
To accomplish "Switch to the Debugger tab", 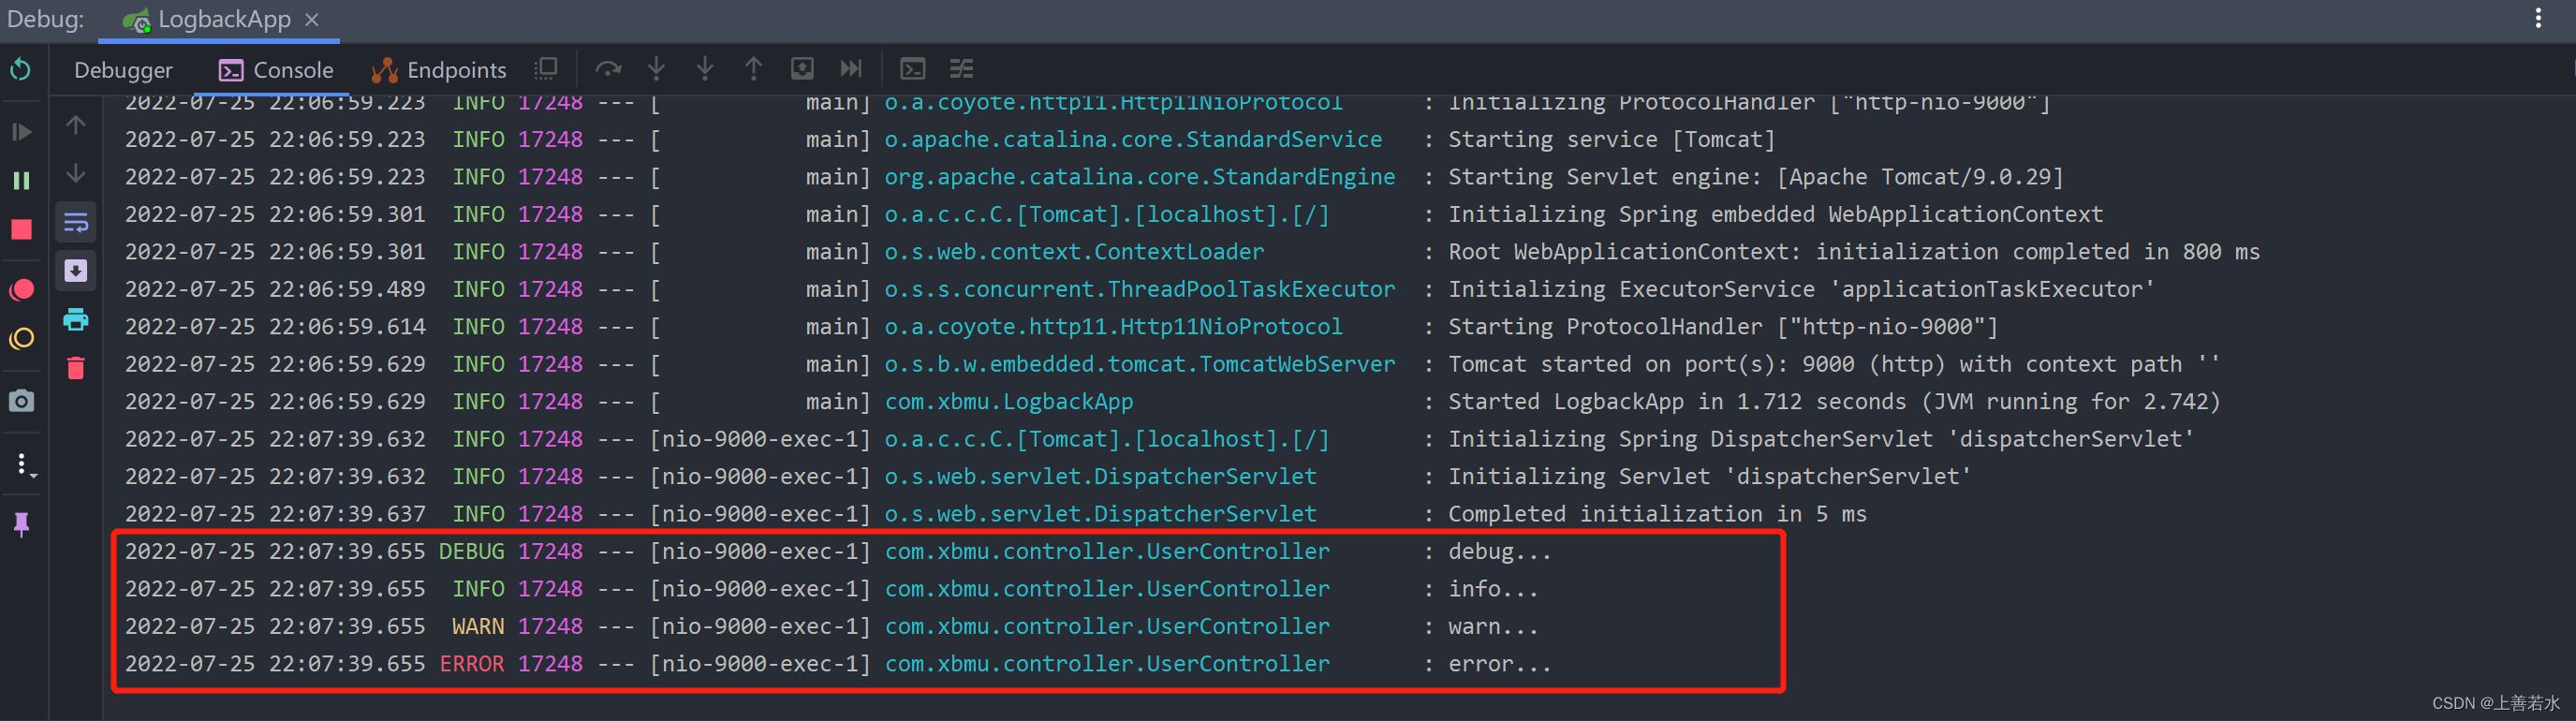I will [x=123, y=70].
